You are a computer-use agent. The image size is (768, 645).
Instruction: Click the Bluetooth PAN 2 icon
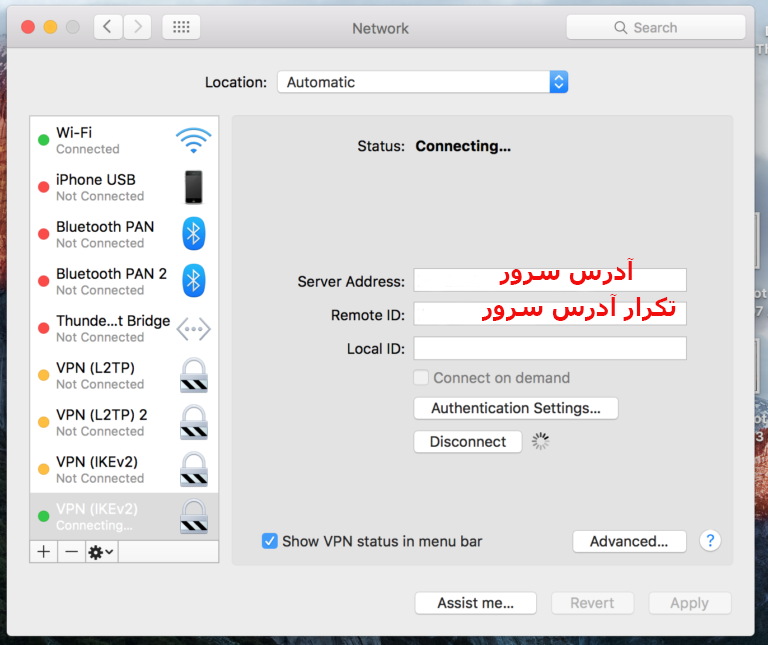(193, 281)
